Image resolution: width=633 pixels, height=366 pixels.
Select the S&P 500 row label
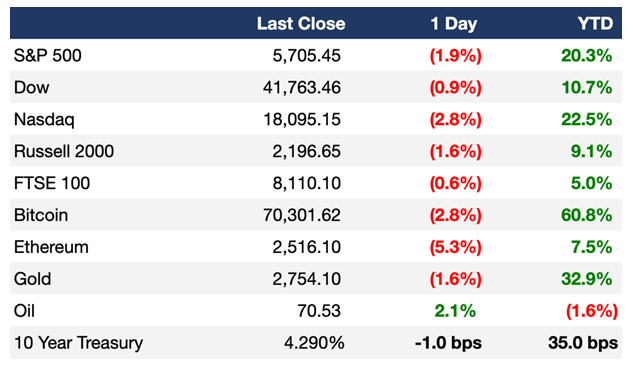click(48, 55)
